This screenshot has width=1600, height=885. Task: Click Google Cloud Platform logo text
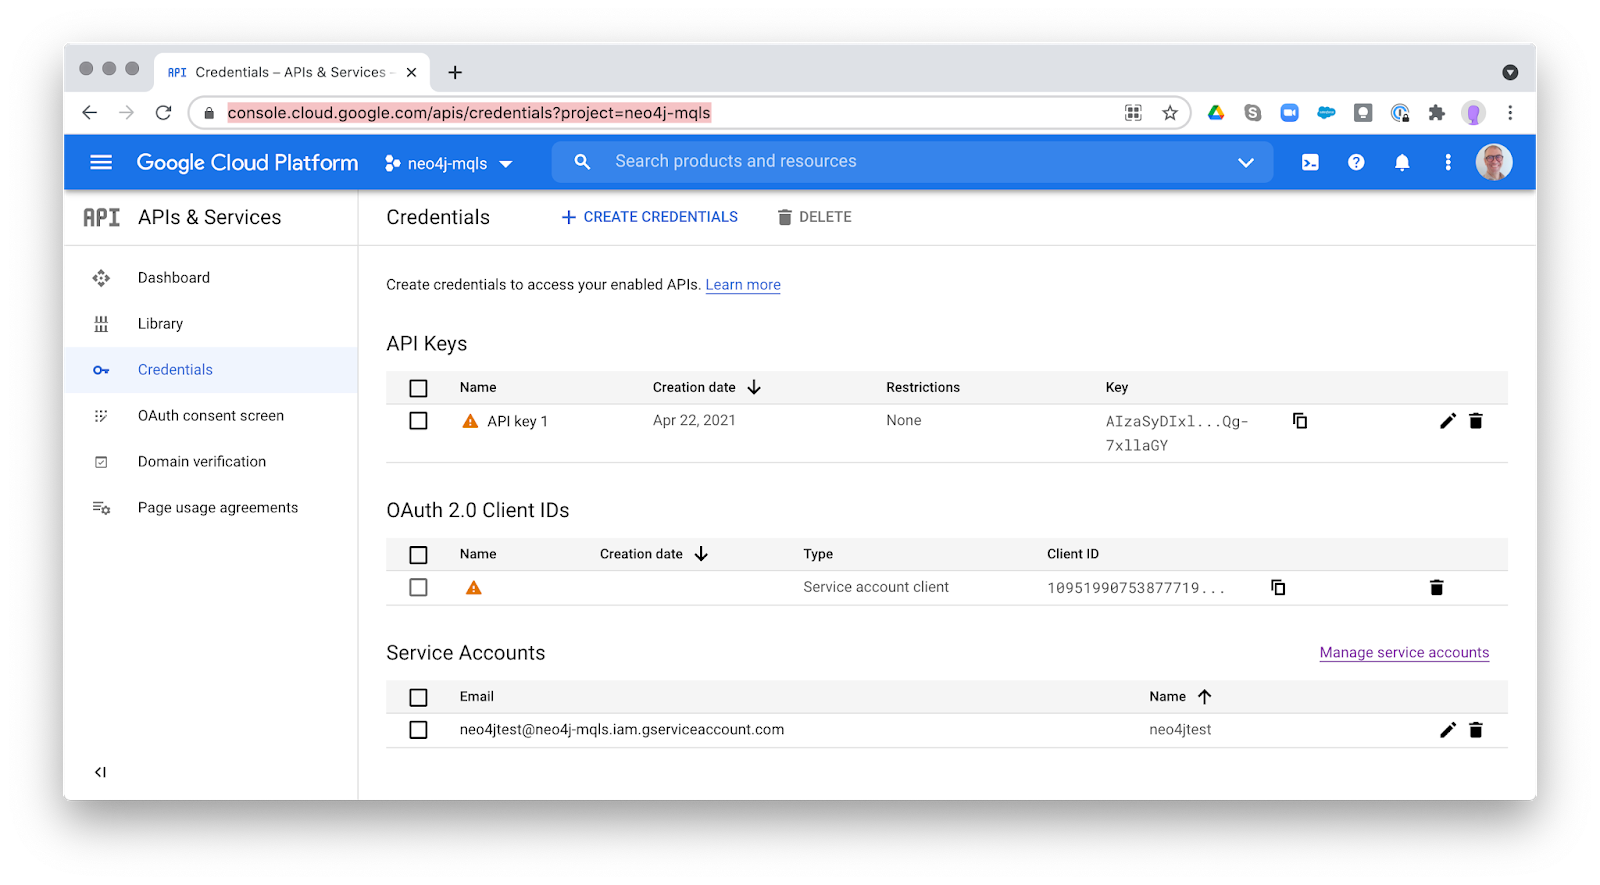pyautogui.click(x=247, y=162)
